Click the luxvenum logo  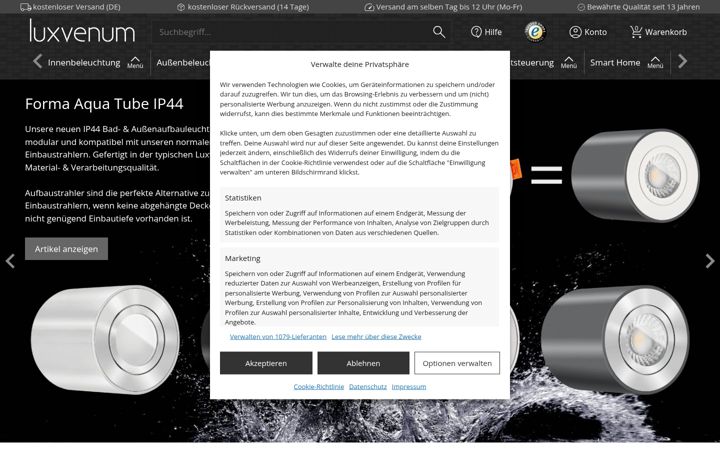[x=82, y=31]
